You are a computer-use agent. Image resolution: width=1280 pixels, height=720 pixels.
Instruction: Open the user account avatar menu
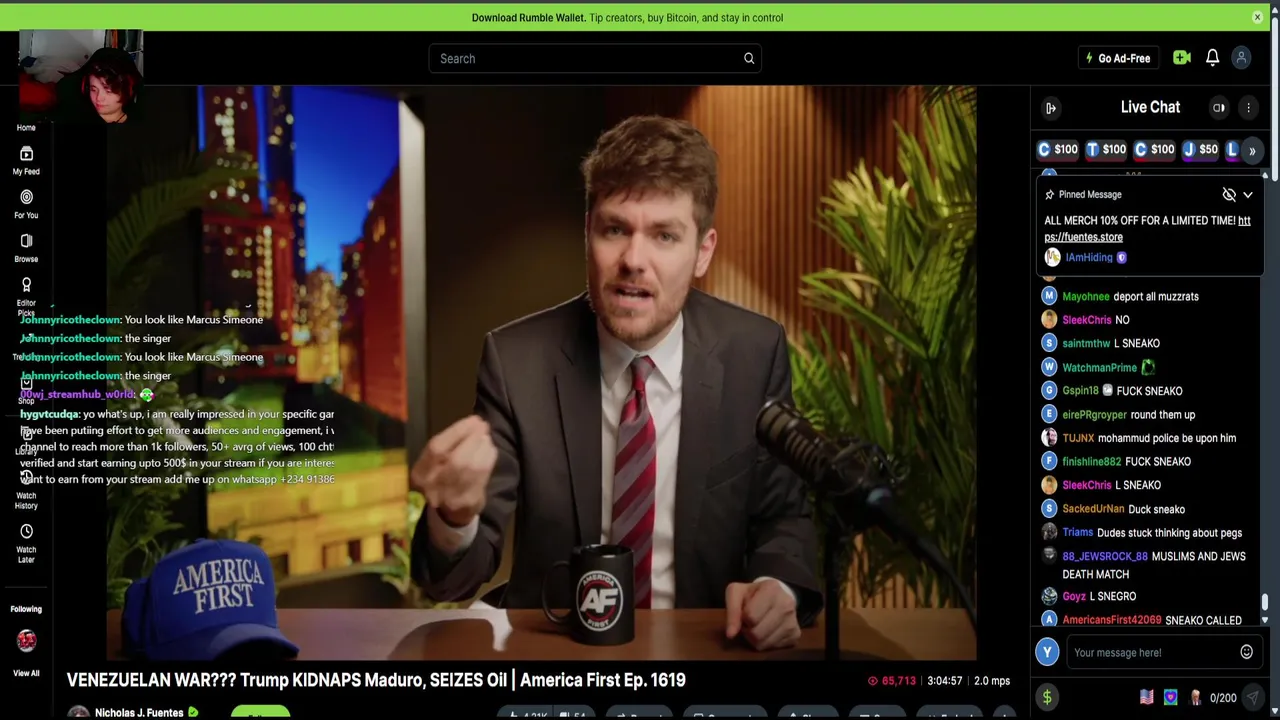point(1241,58)
